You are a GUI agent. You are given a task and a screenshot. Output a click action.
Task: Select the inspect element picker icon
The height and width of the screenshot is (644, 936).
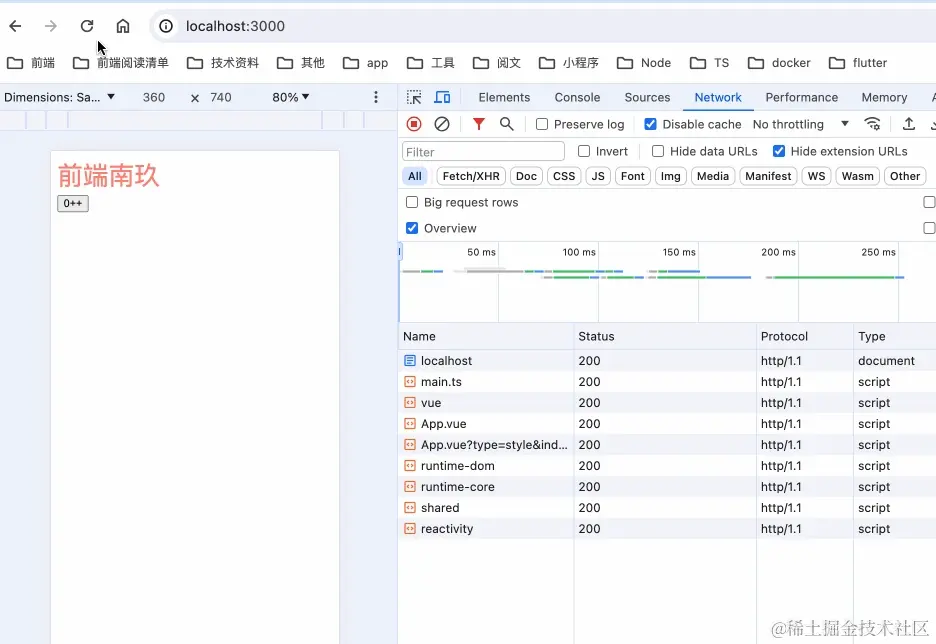[x=414, y=97]
